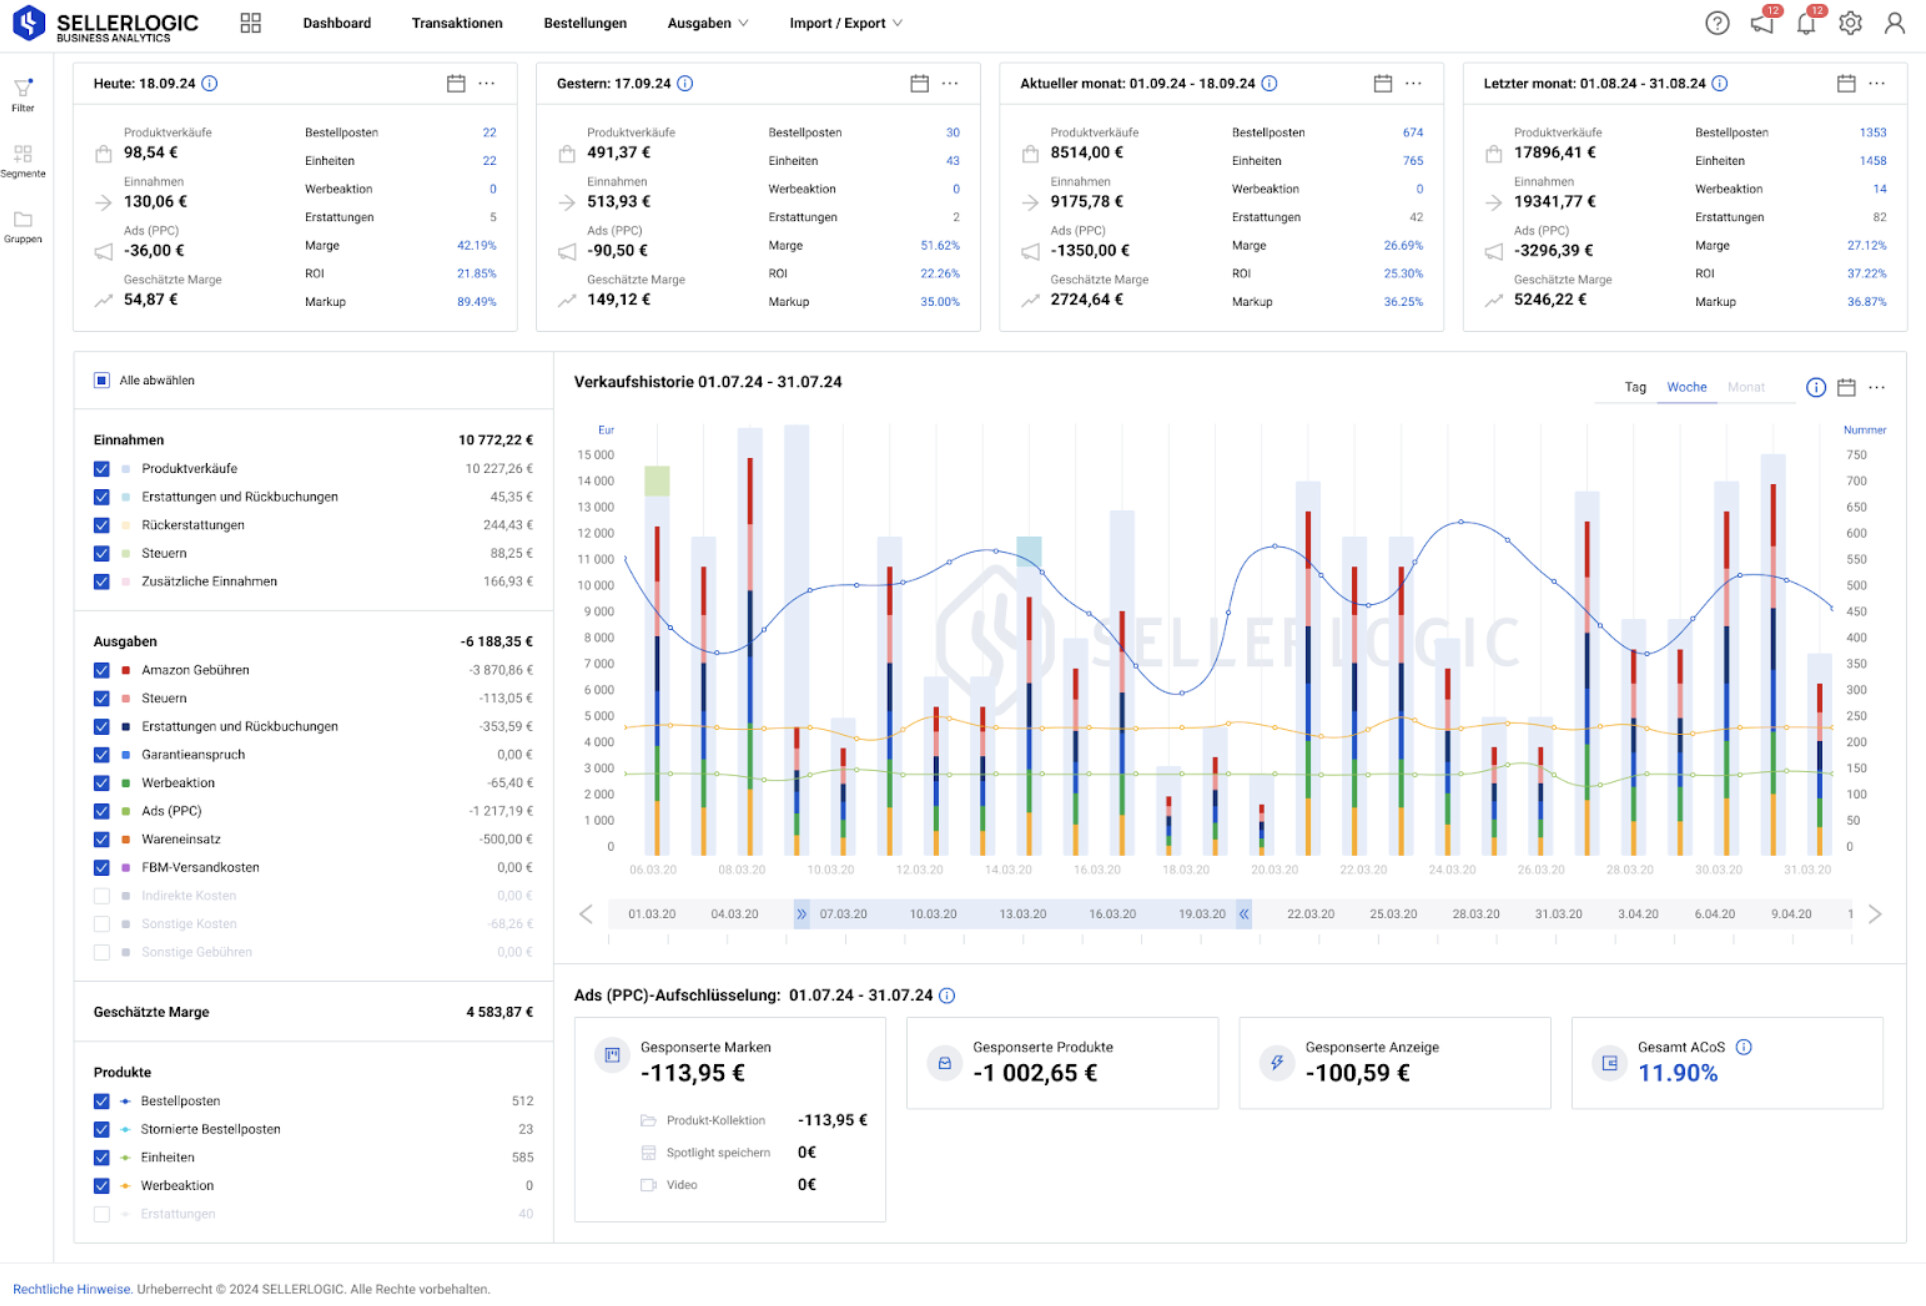Viewport: 1926px width, 1306px height.
Task: Click info icon beside Letzter monat dates
Action: point(1719,83)
